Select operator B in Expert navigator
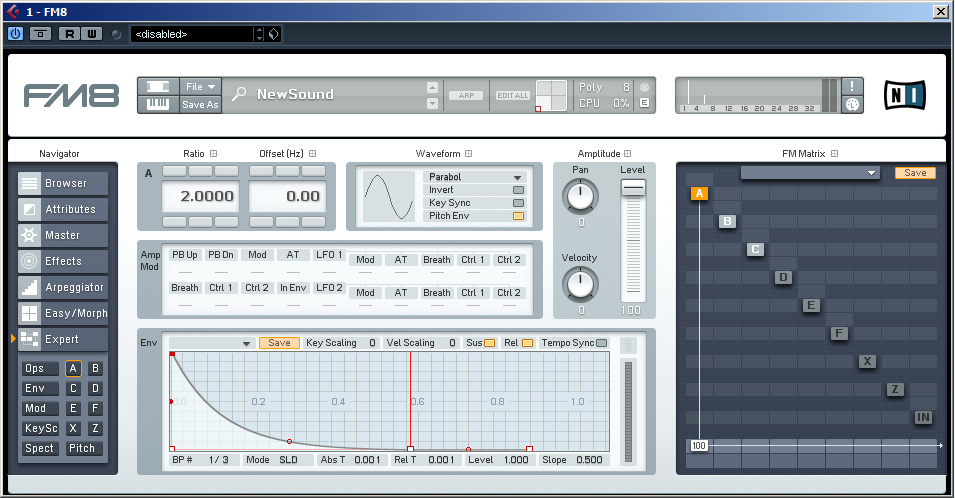955x498 pixels. tap(95, 368)
